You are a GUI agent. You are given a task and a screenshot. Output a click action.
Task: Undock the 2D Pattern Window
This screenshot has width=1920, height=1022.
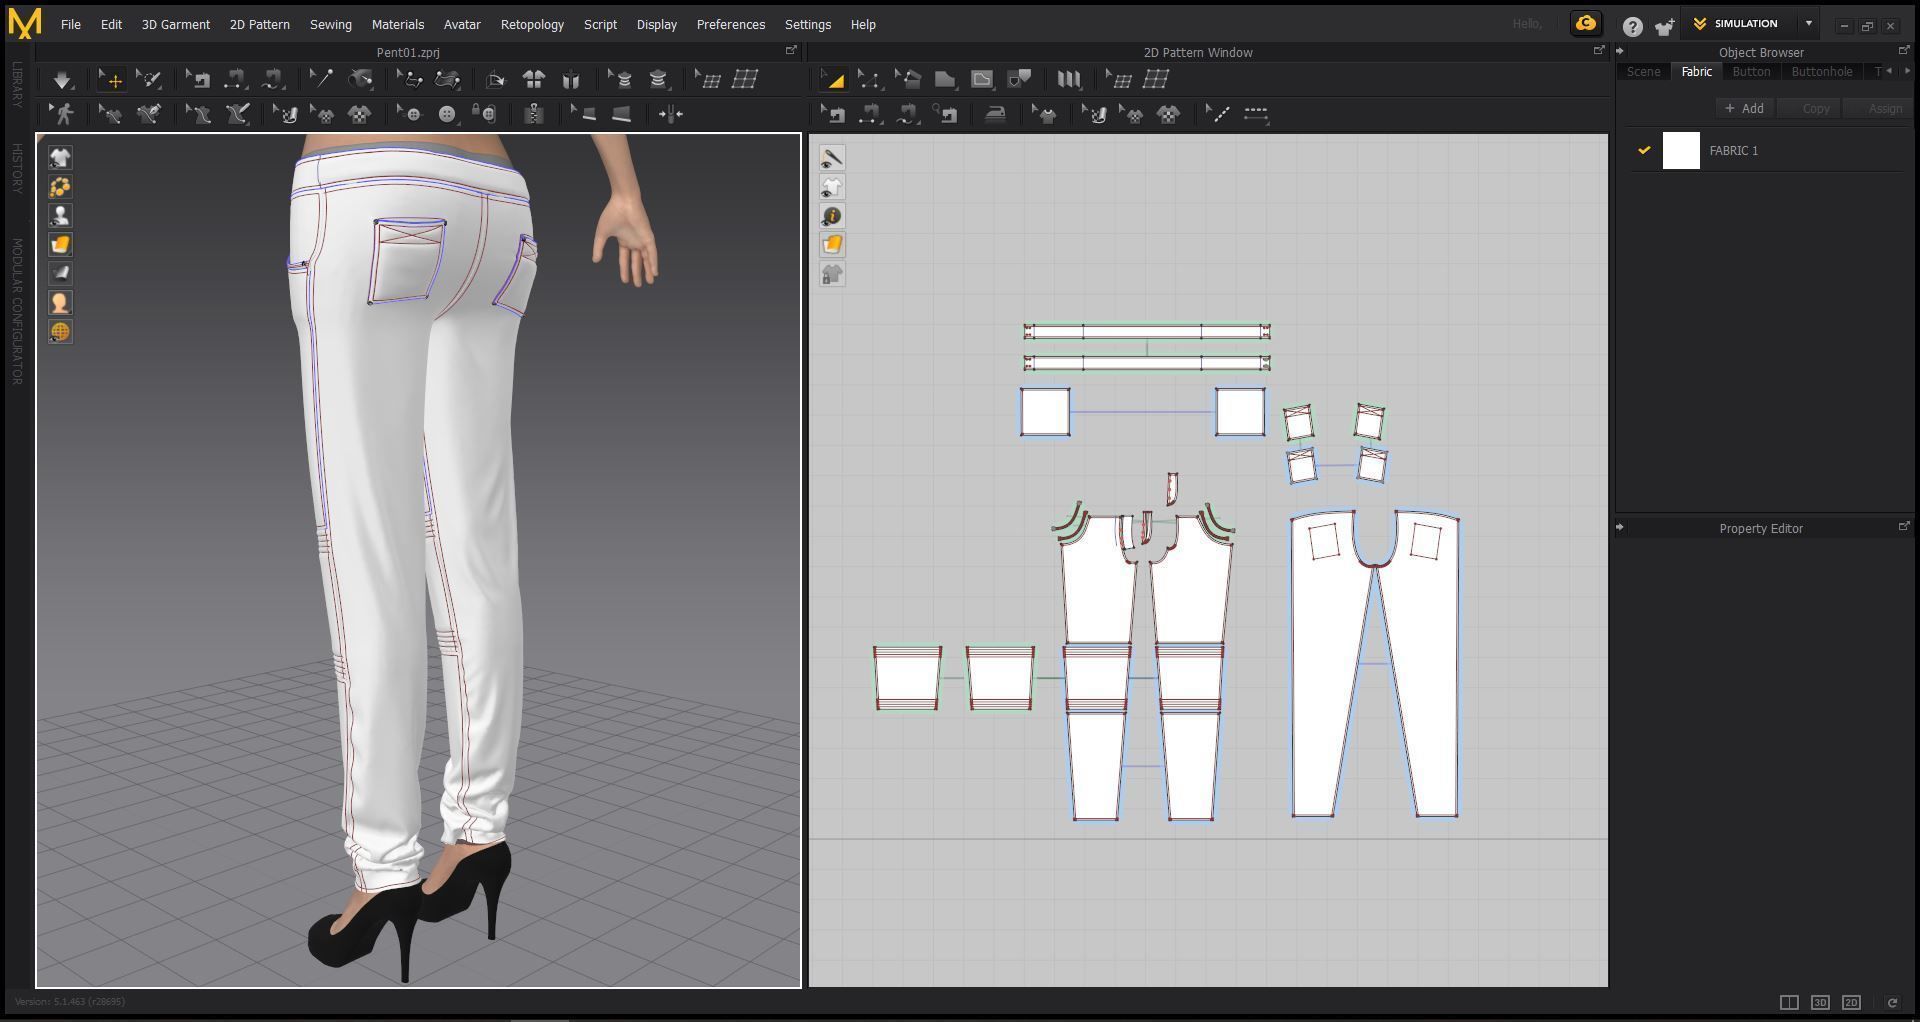[1598, 51]
